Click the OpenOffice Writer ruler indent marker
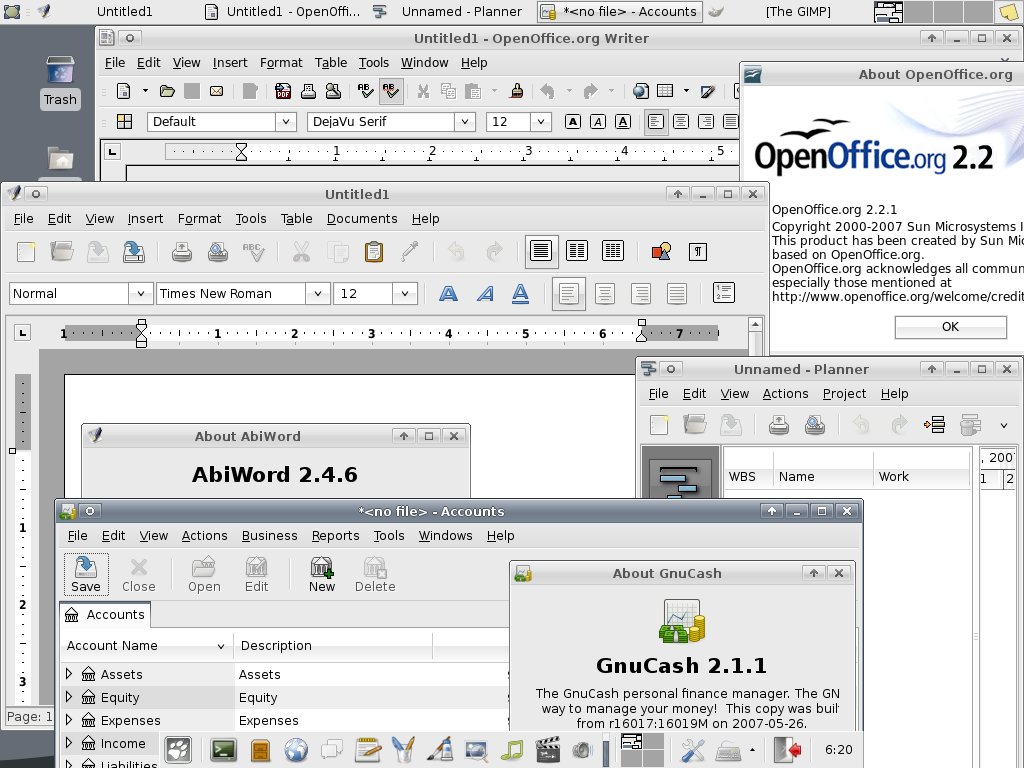1024x768 pixels. coord(241,152)
